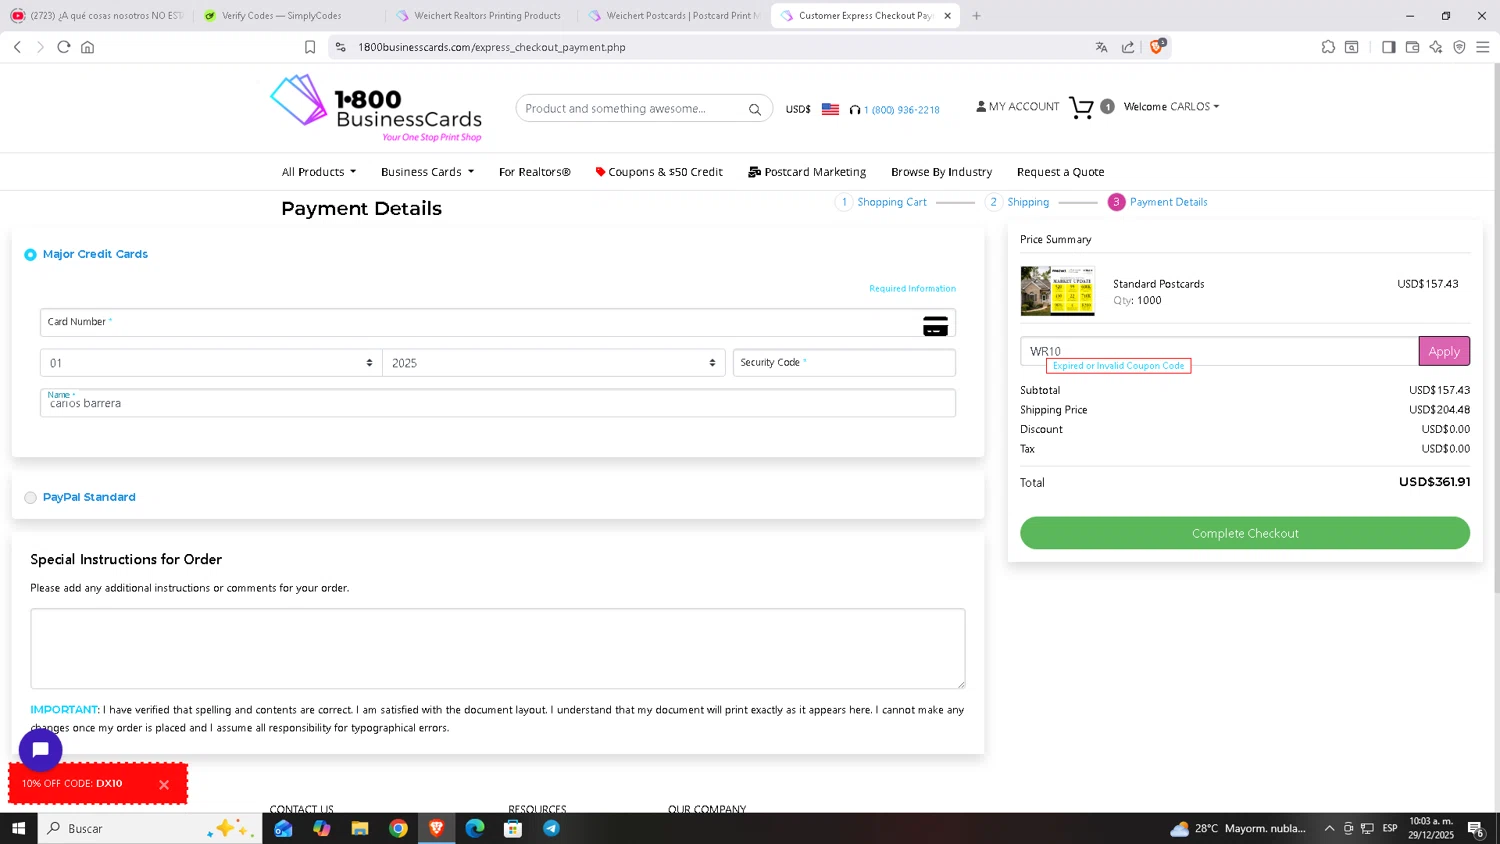Open Brave VPN icon

point(1459,47)
